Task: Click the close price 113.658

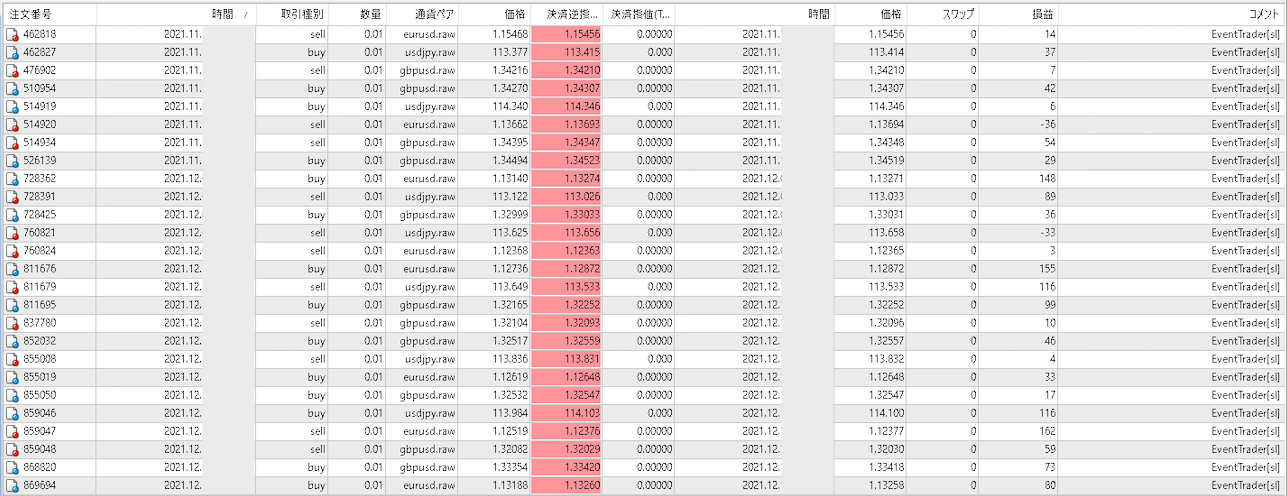Action: click(x=886, y=232)
